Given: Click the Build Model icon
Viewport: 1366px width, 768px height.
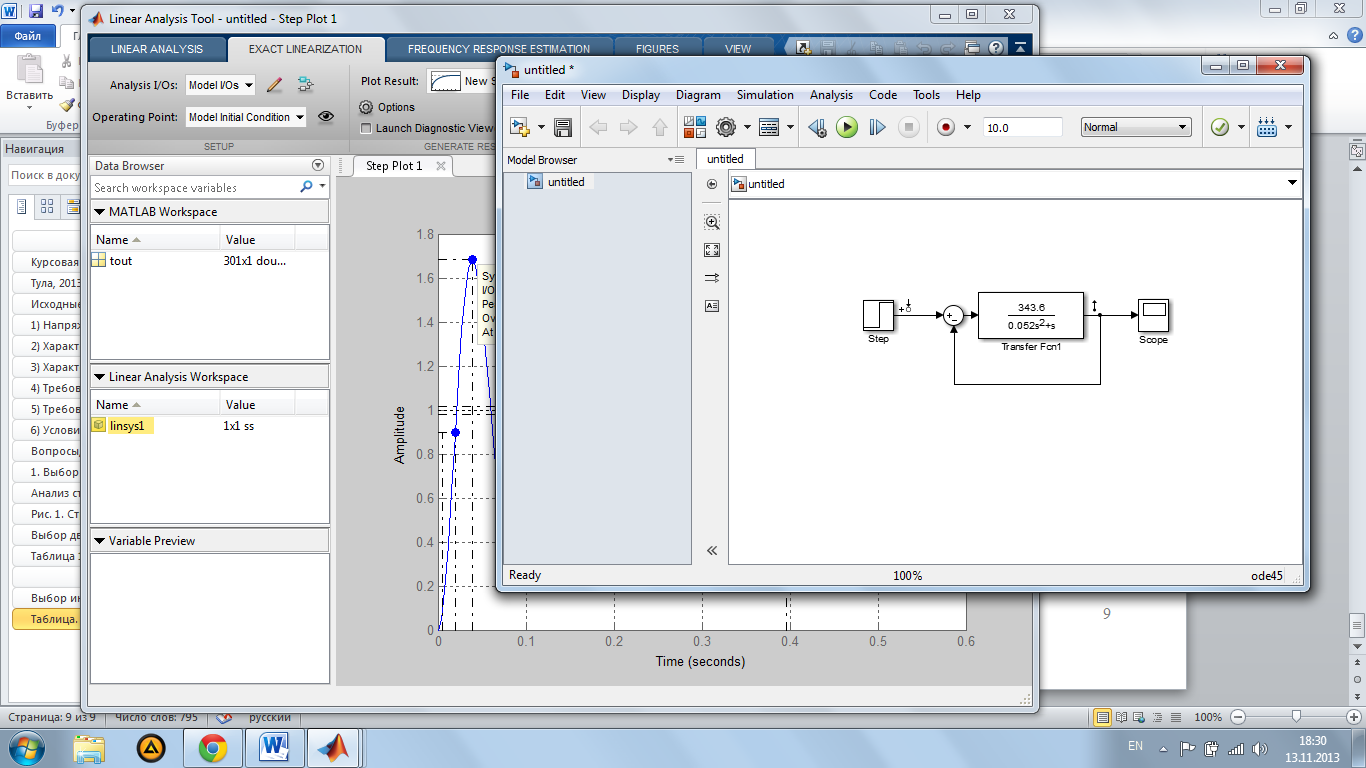Looking at the screenshot, I should point(1266,127).
